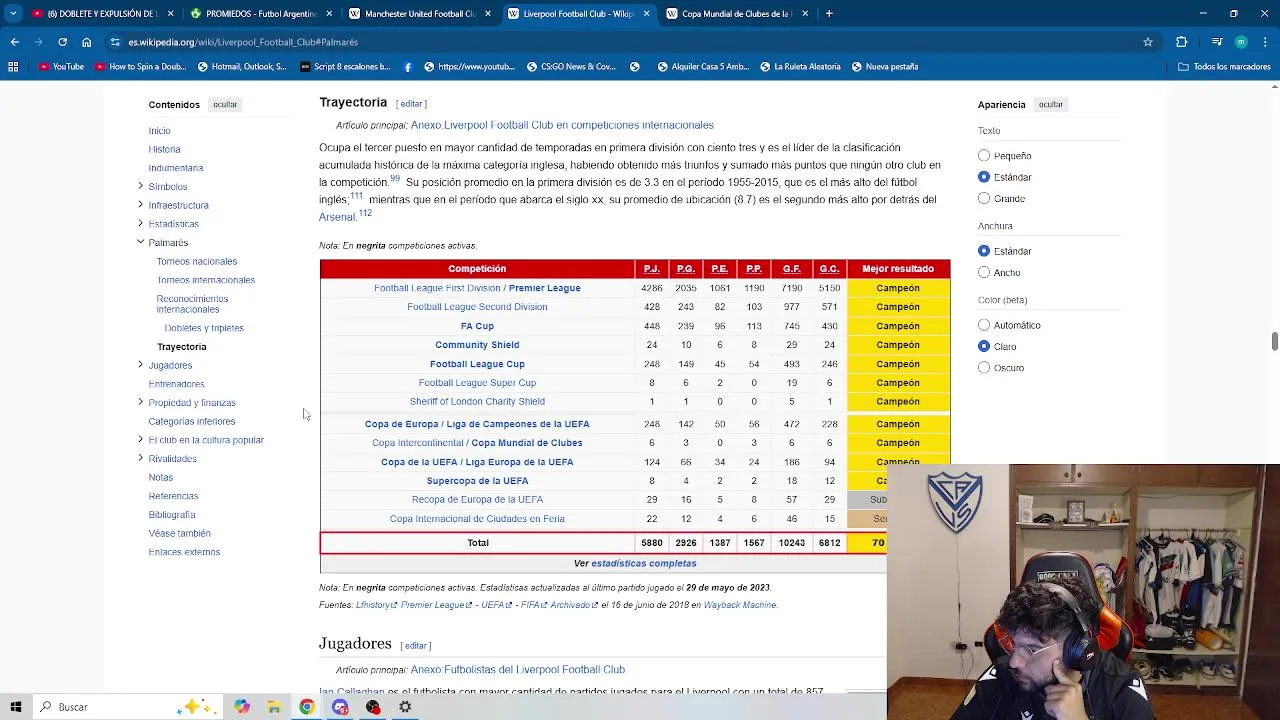Image resolution: width=1280 pixels, height=720 pixels.
Task: Open Google Chrome taskbar icon
Action: tap(307, 707)
